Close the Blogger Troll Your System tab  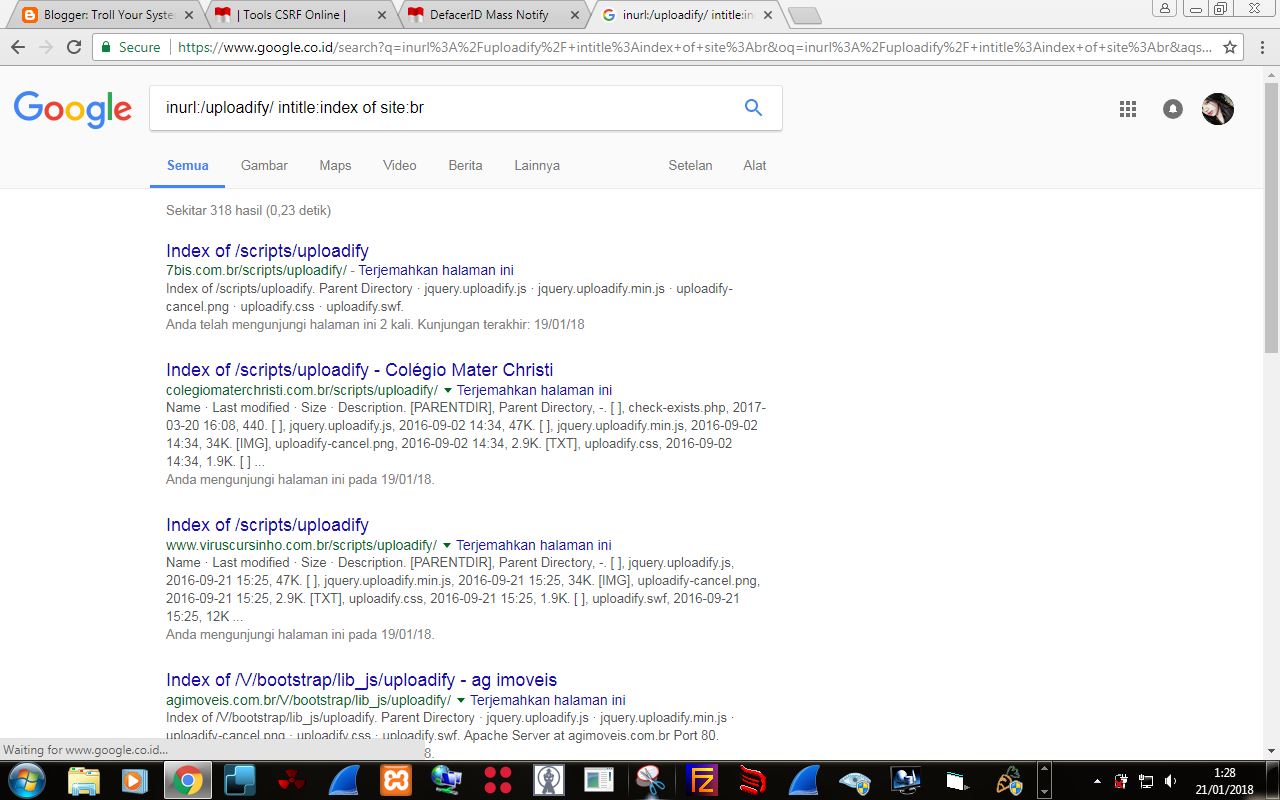click(x=189, y=15)
